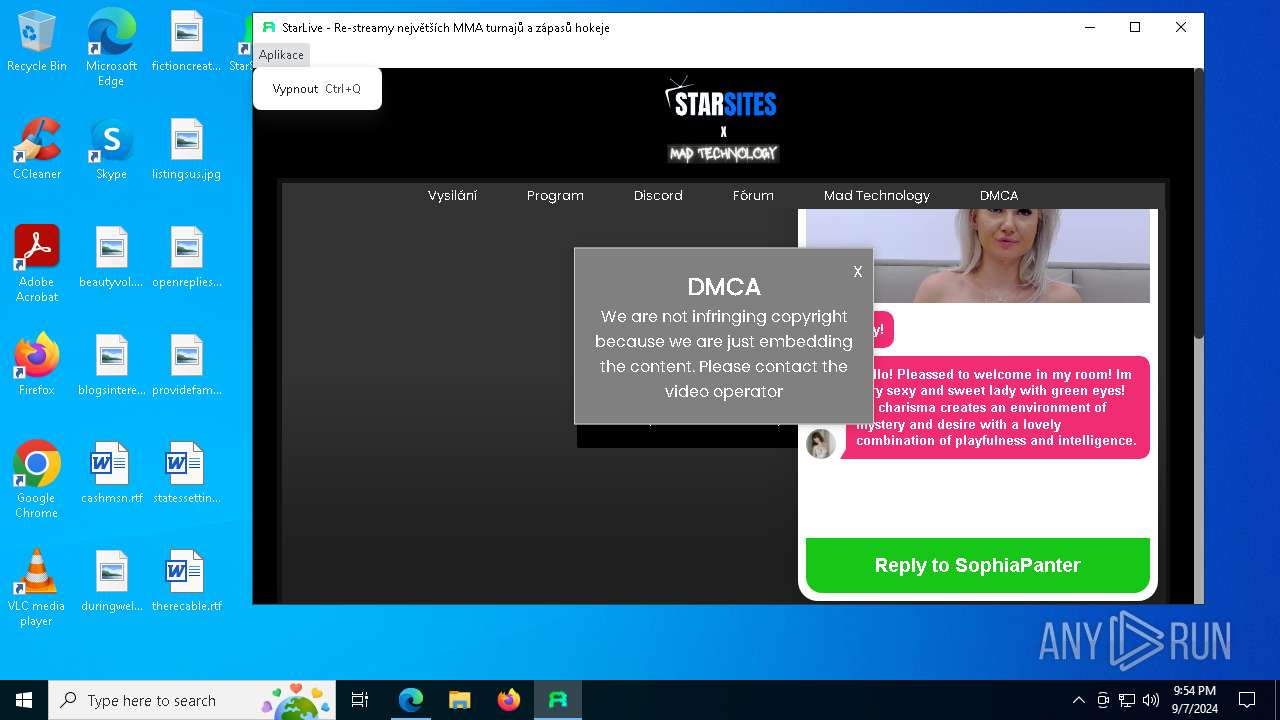Select Vypnout Ctrl+Q menu entry
The height and width of the screenshot is (720, 1280).
click(317, 89)
